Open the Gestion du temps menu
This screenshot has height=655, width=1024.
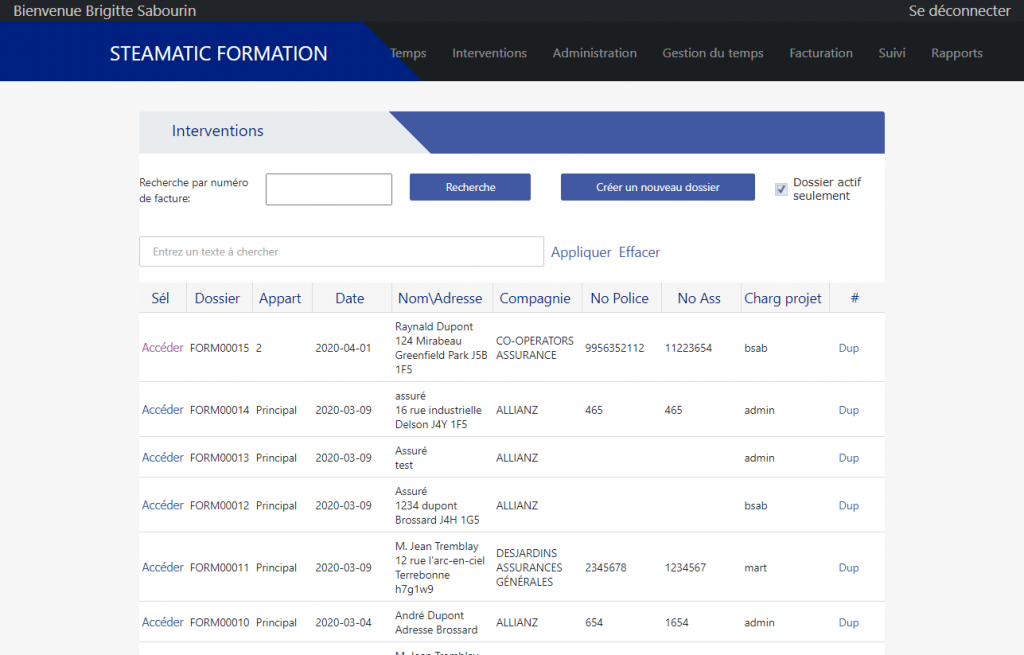click(x=712, y=54)
